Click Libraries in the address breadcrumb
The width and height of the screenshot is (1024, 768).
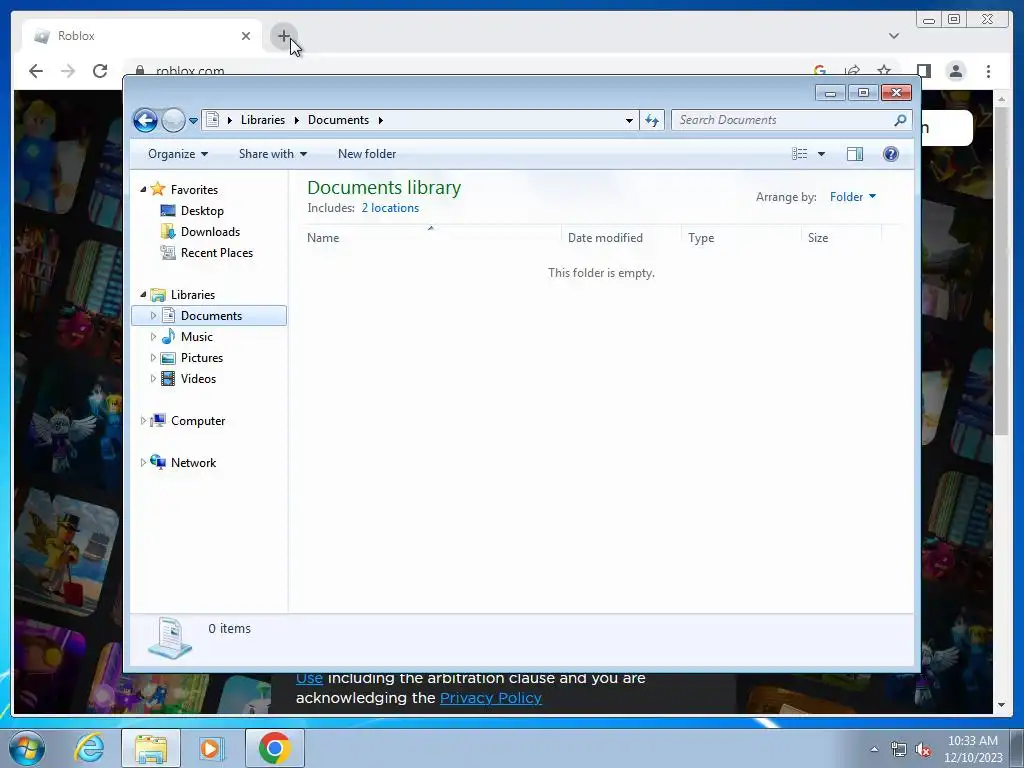coord(263,120)
